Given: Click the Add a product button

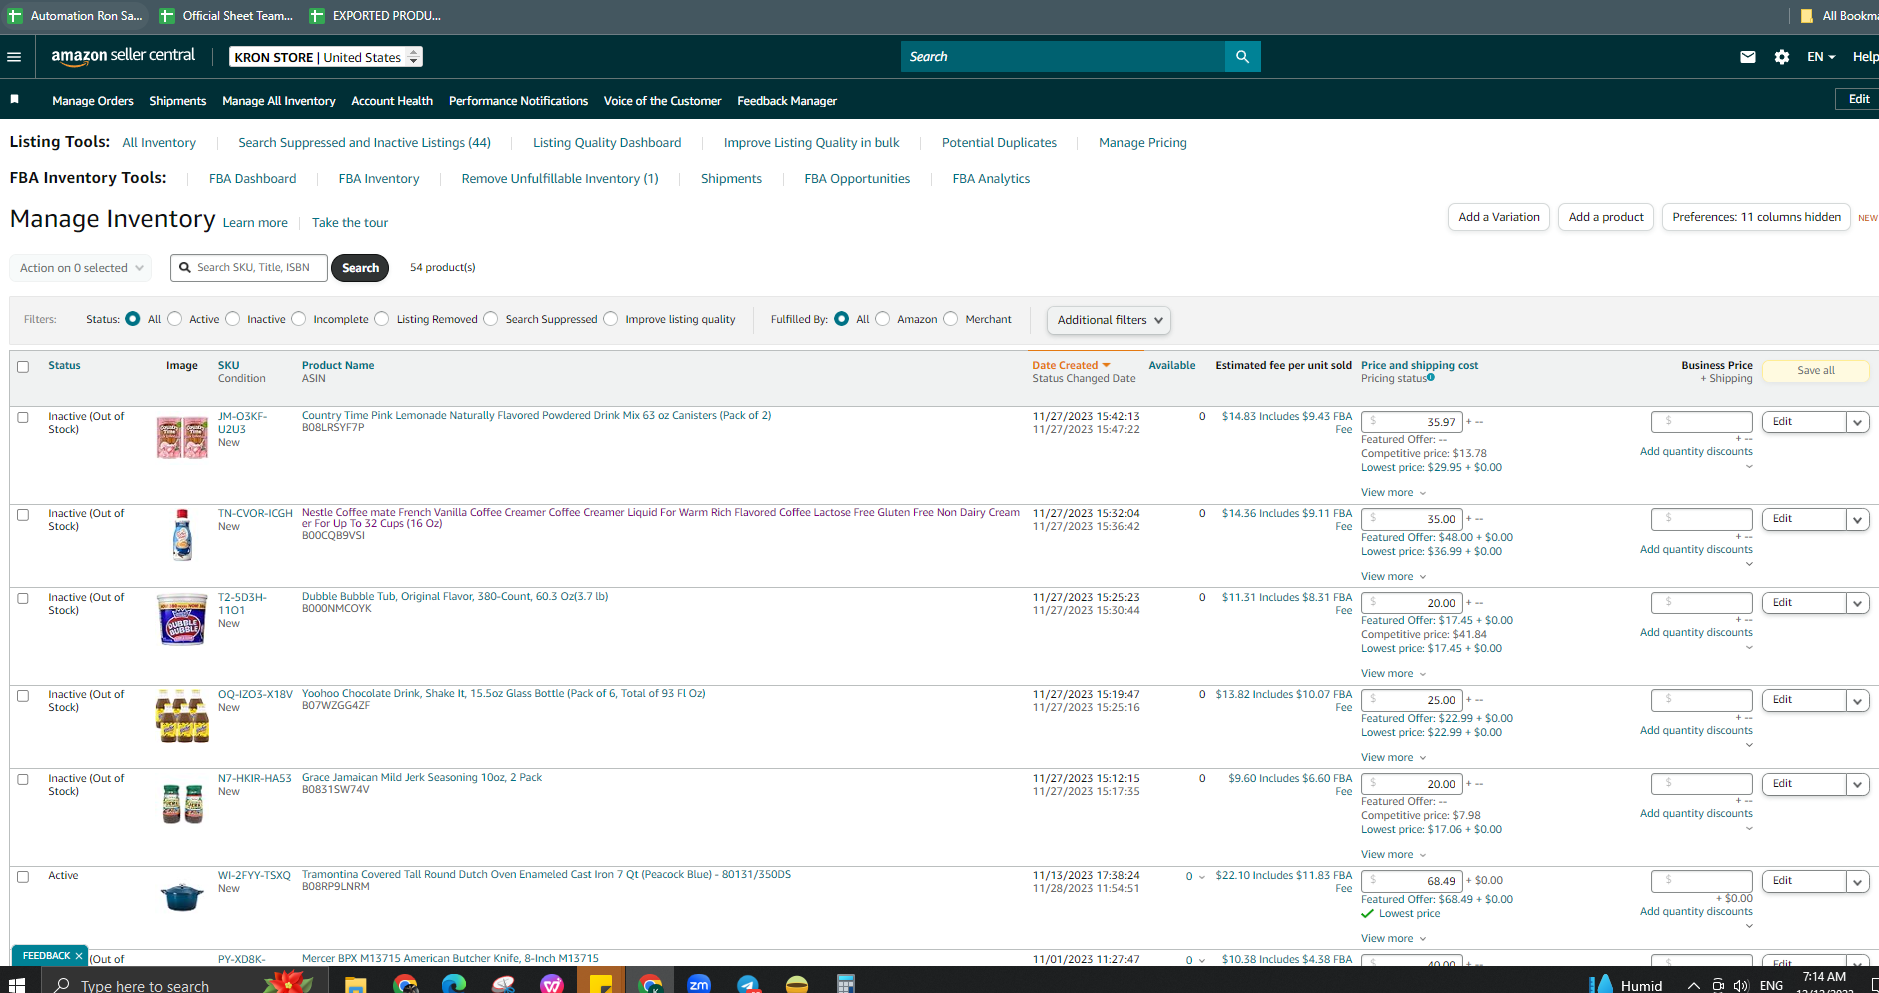Looking at the screenshot, I should 1606,217.
